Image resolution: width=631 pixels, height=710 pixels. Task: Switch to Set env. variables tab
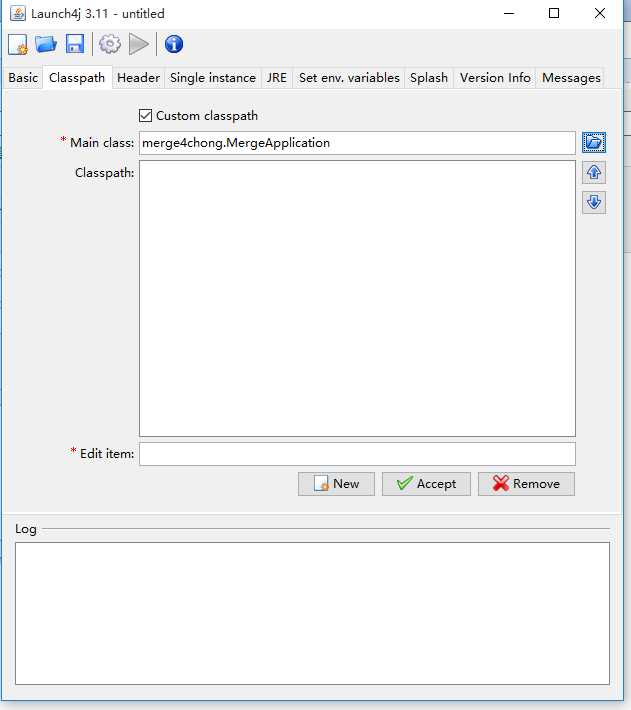[x=349, y=78]
